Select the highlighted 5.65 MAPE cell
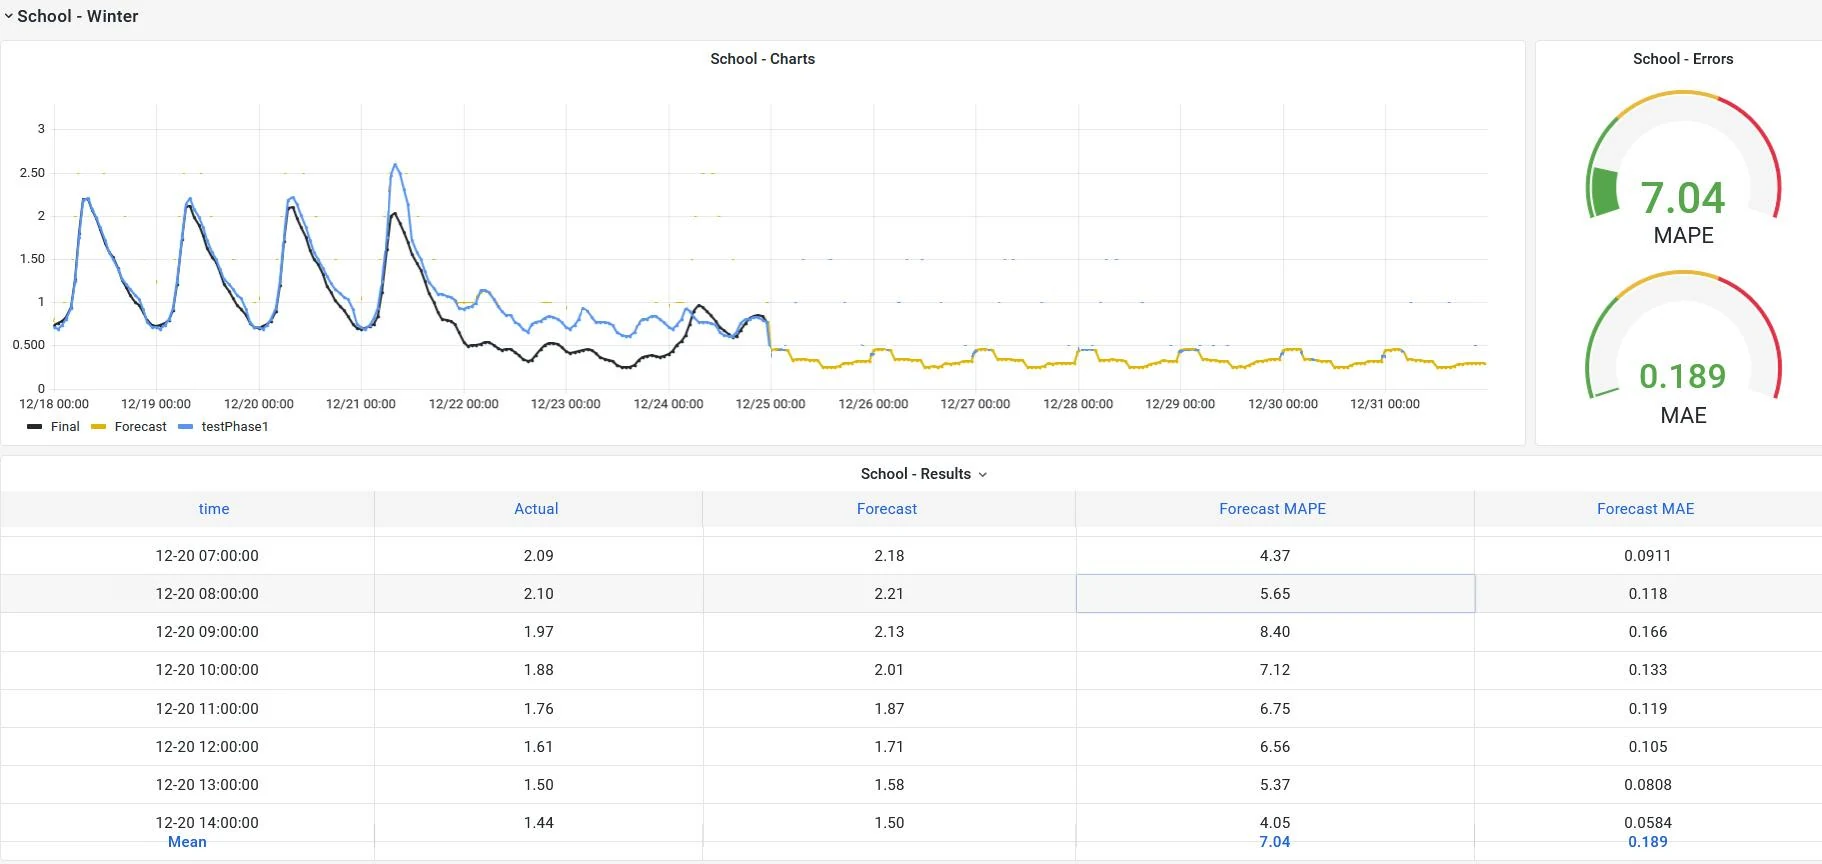 point(1275,594)
